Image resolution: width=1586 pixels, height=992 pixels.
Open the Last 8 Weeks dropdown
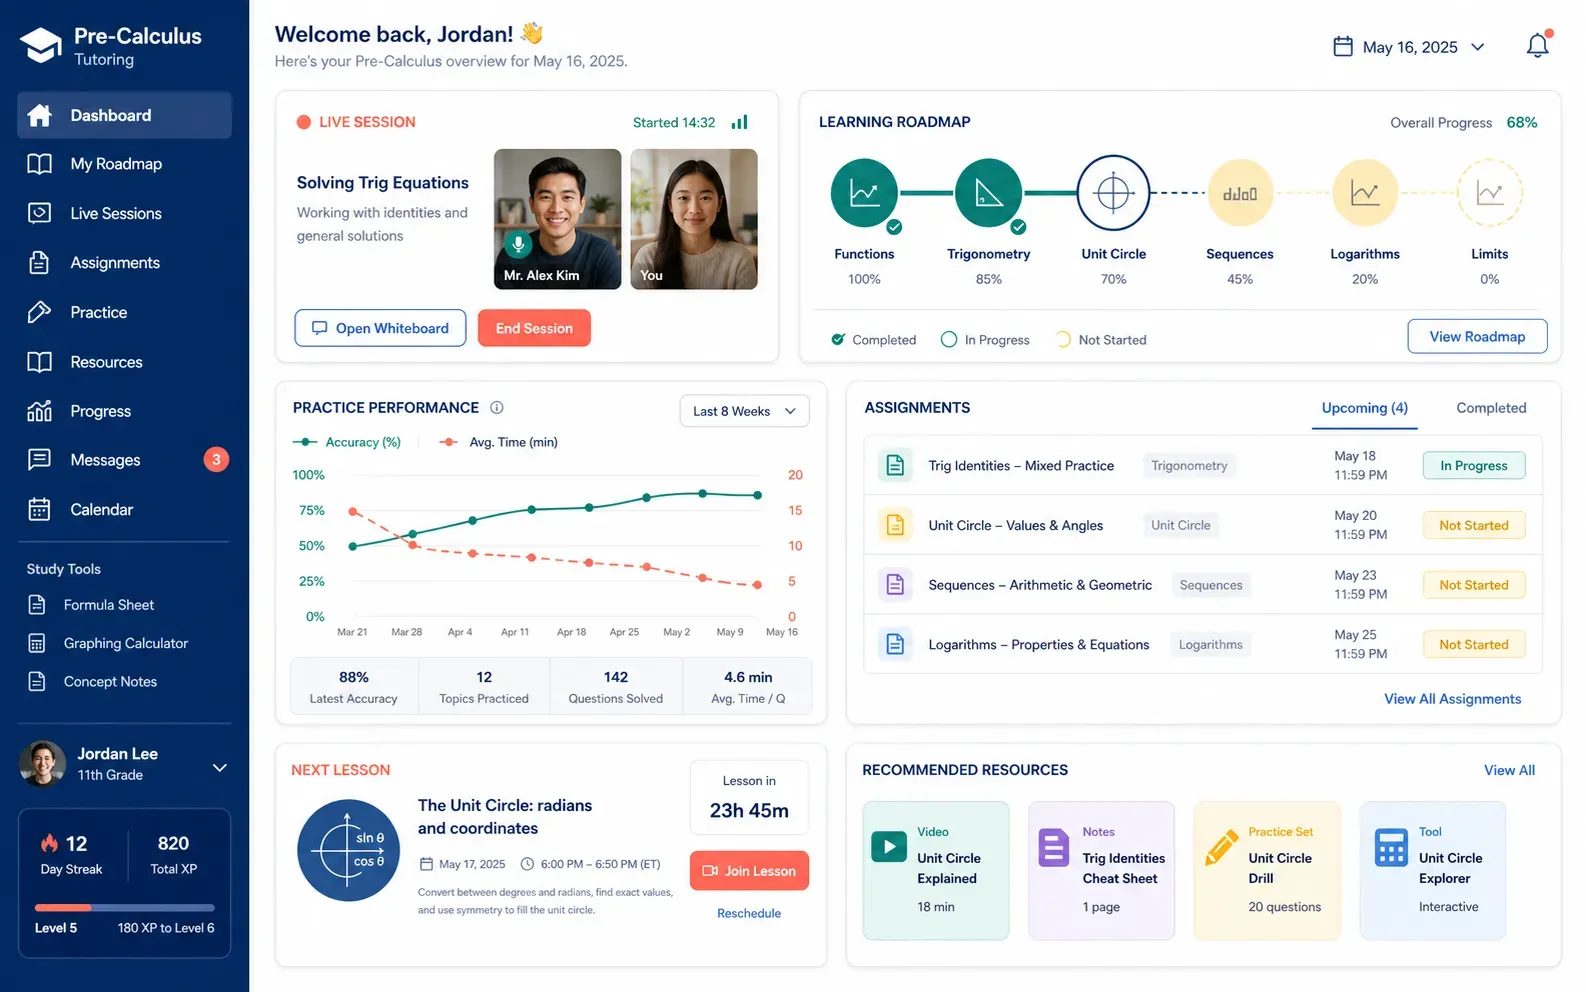pos(745,411)
